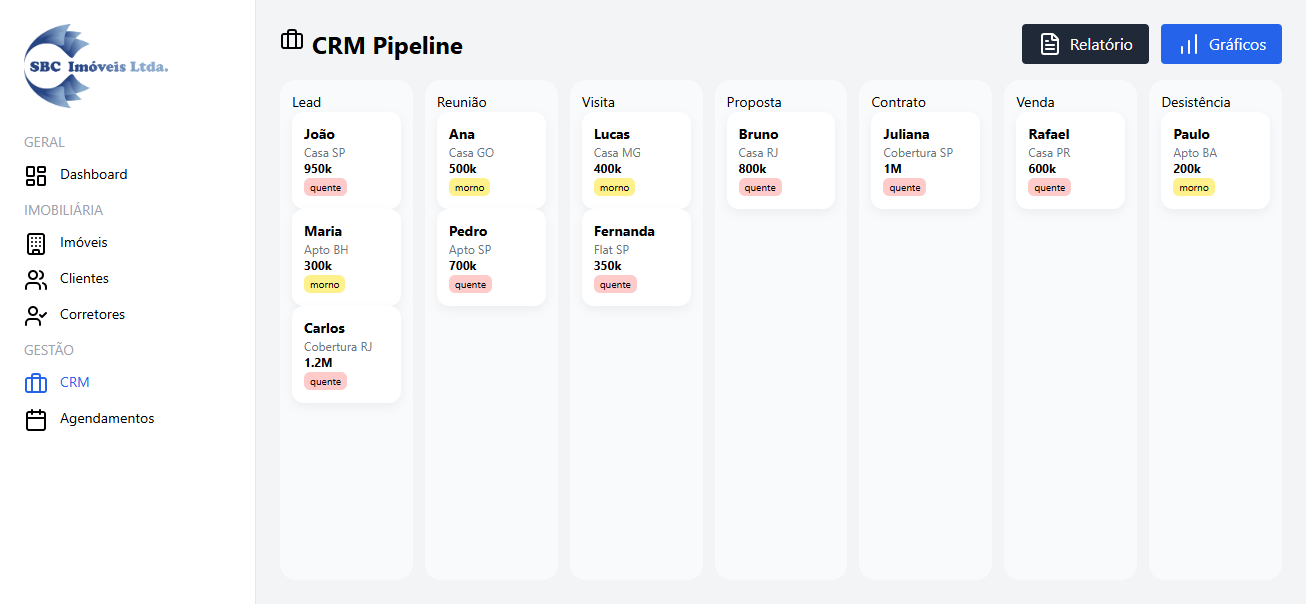Click the bar chart icon in Gráficos button
Image resolution: width=1306 pixels, height=604 pixels.
pos(1189,44)
